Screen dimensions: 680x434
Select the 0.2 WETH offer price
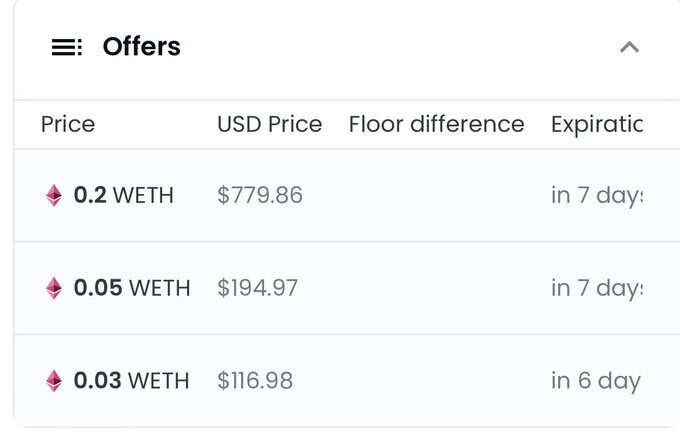click(123, 196)
